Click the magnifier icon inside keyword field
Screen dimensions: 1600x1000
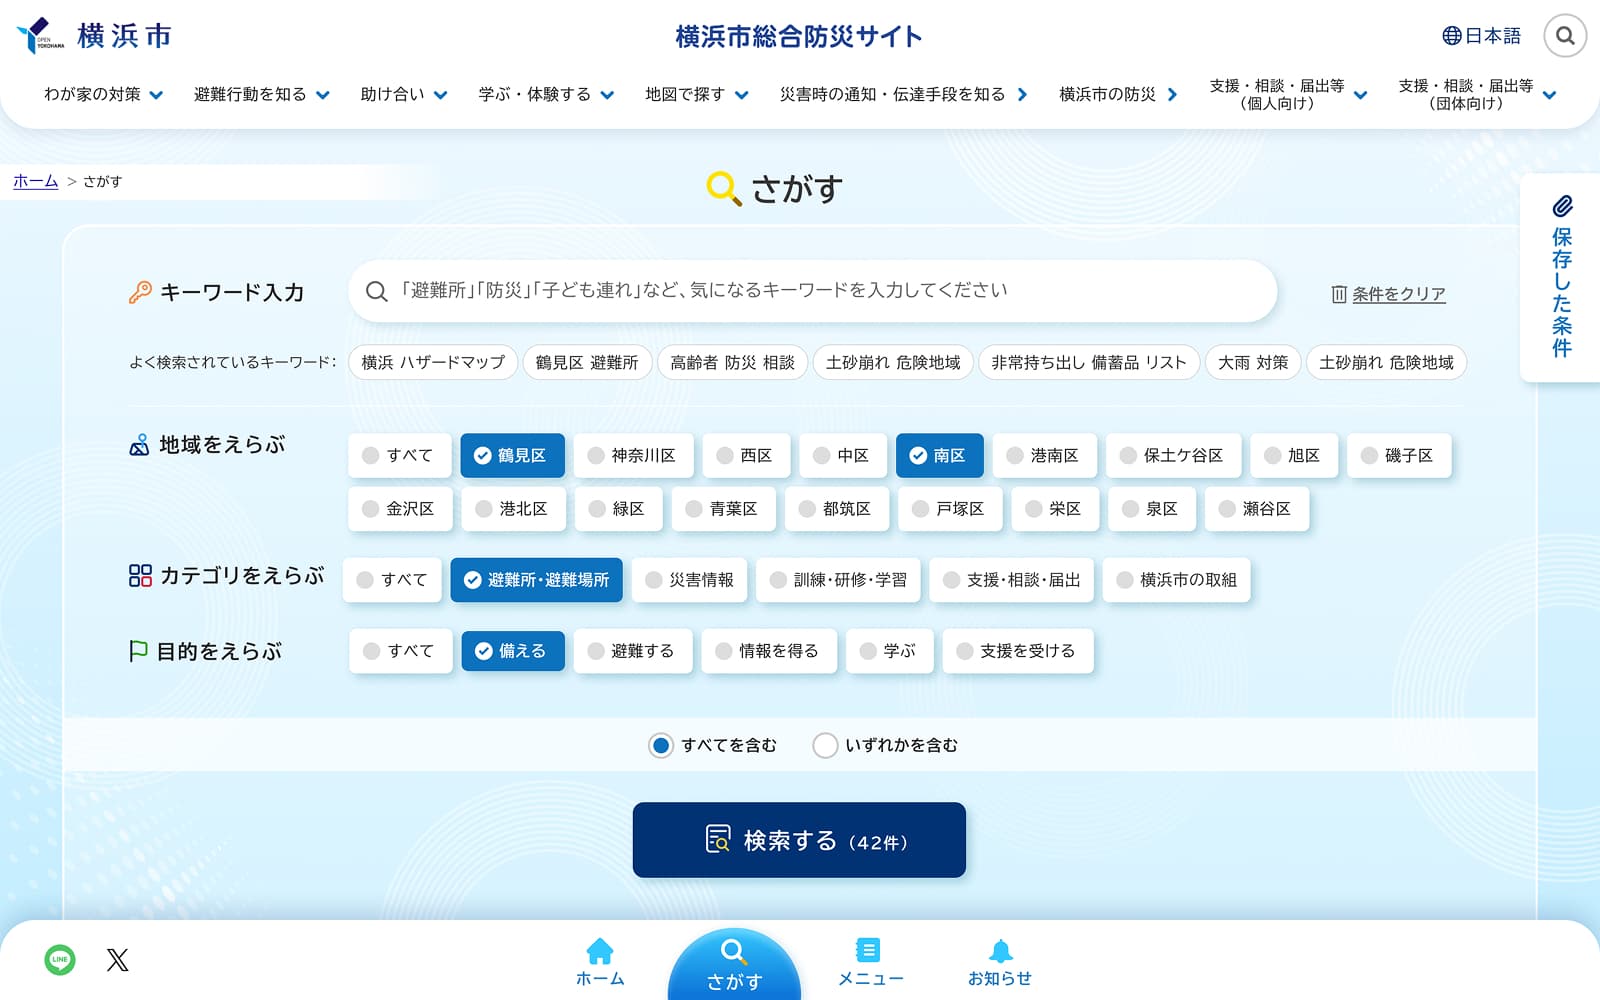click(x=377, y=291)
